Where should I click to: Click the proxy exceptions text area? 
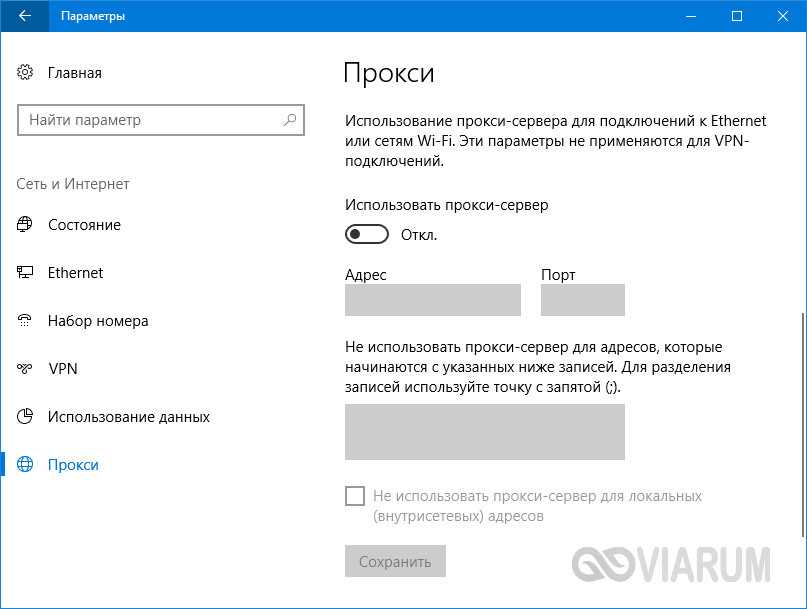pos(484,431)
